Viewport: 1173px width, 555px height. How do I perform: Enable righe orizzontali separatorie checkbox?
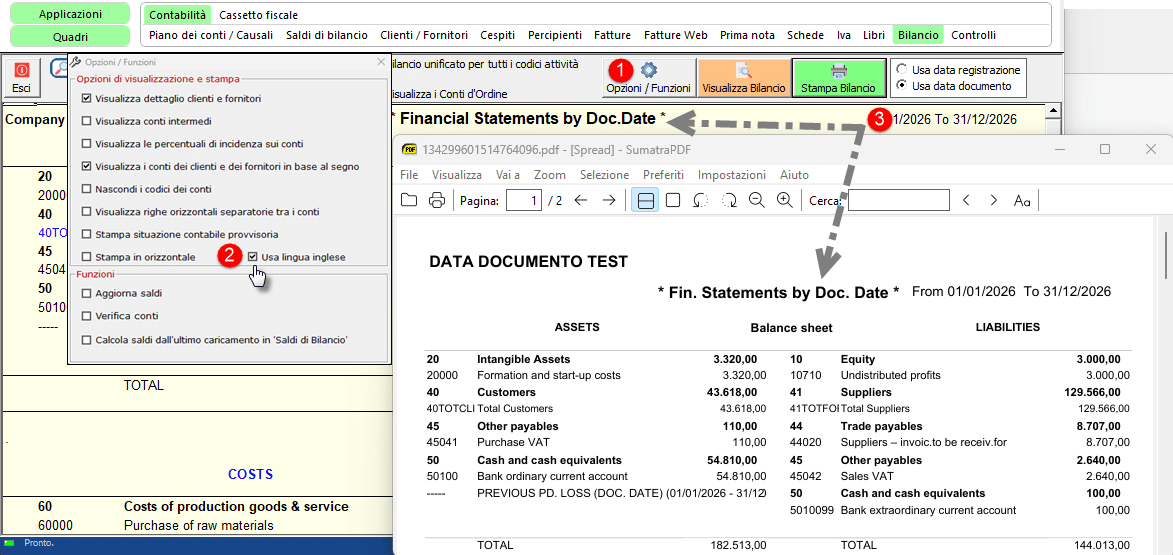[87, 212]
